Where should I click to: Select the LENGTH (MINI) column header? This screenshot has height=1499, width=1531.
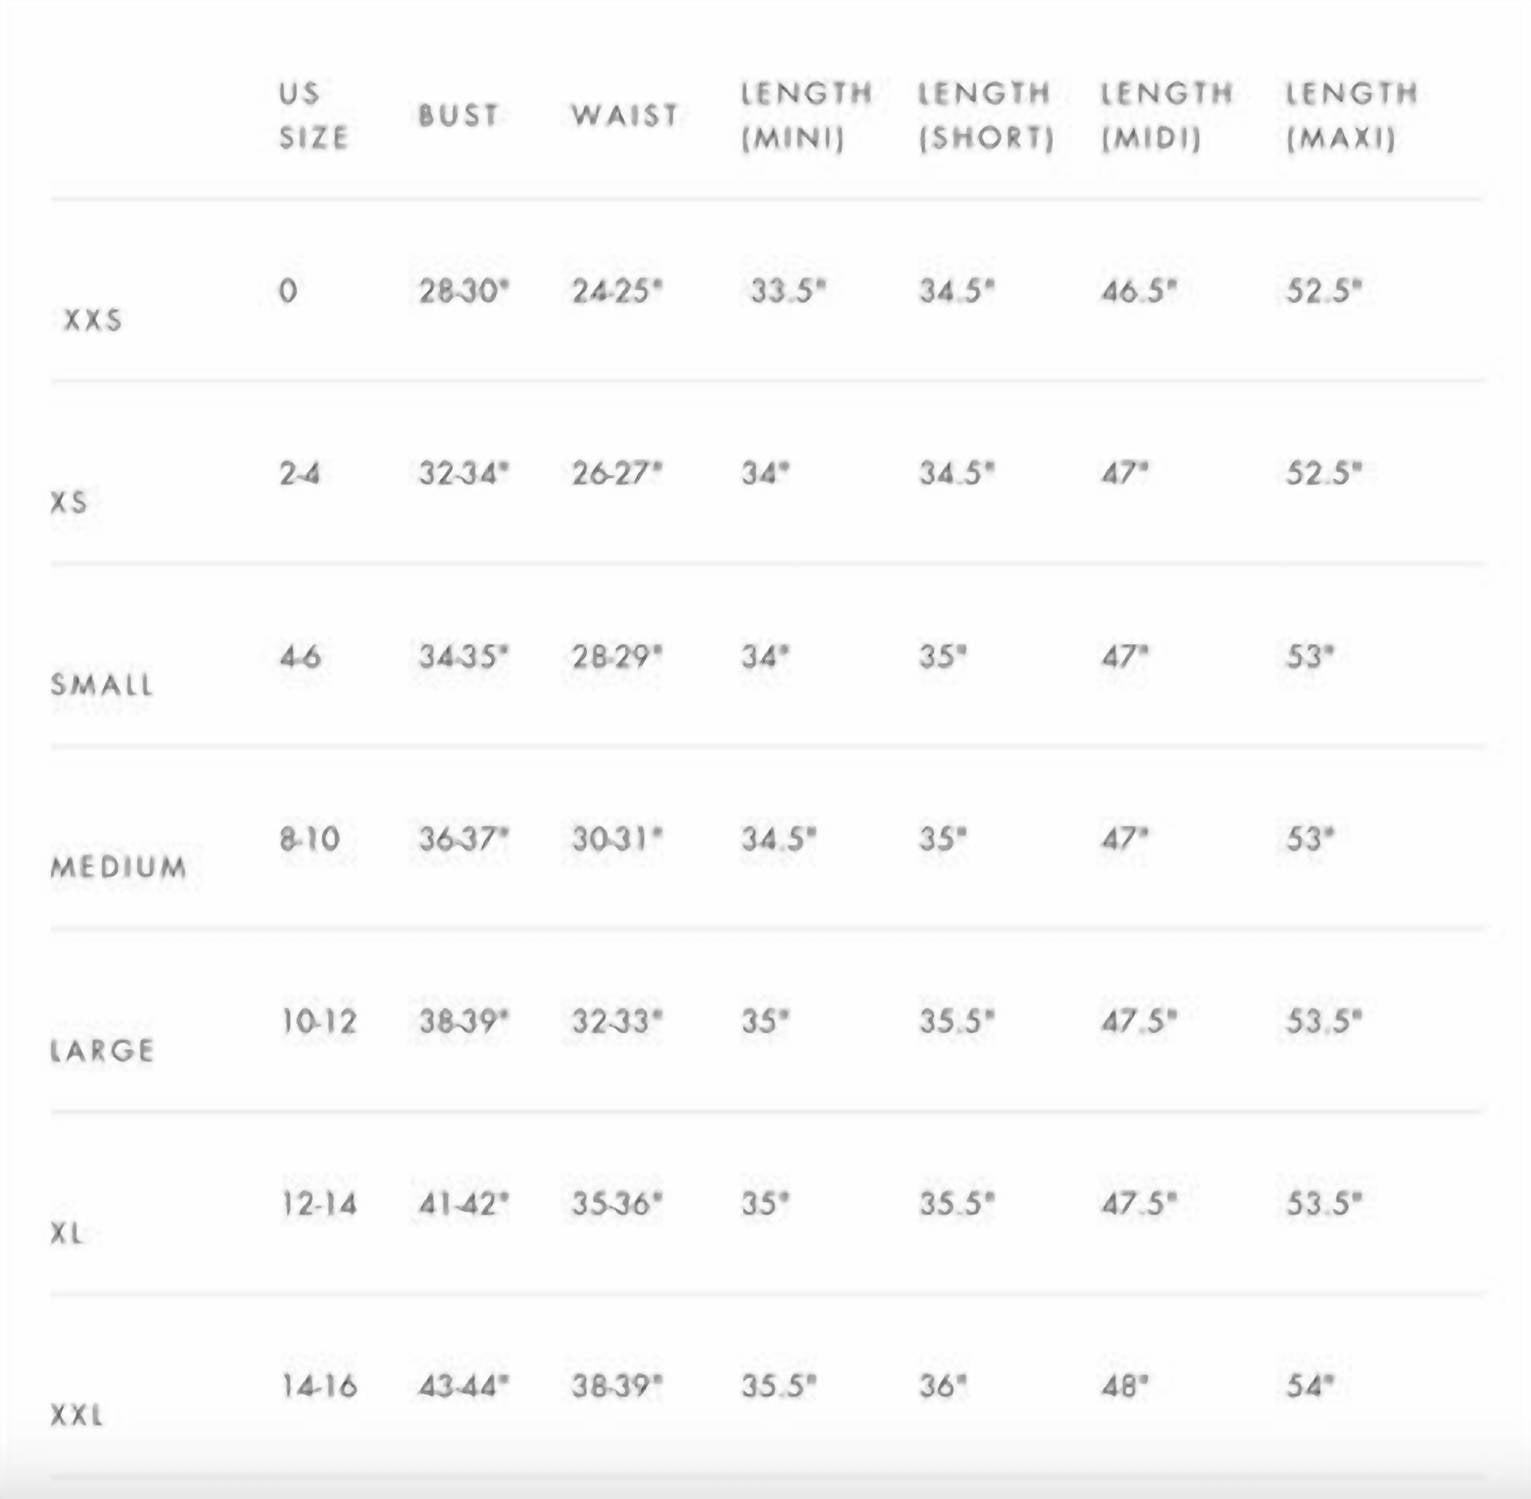tap(805, 115)
